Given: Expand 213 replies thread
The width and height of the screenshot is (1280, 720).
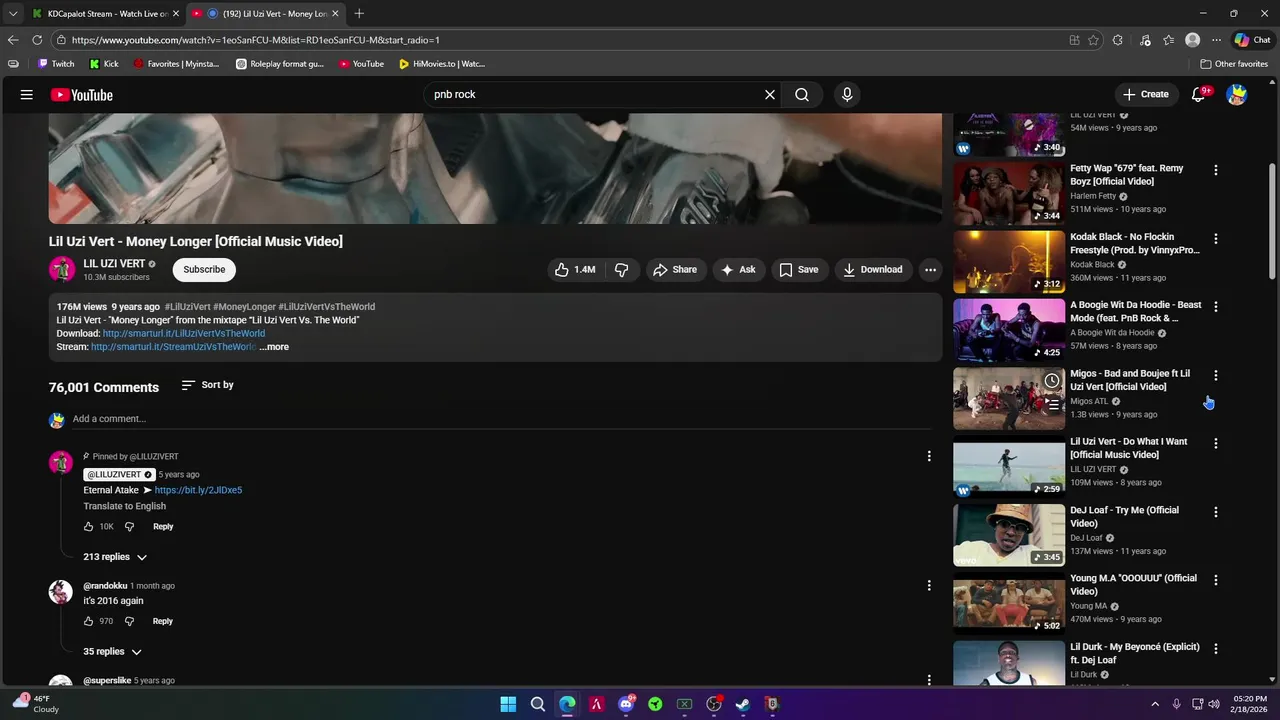Looking at the screenshot, I should pos(115,557).
